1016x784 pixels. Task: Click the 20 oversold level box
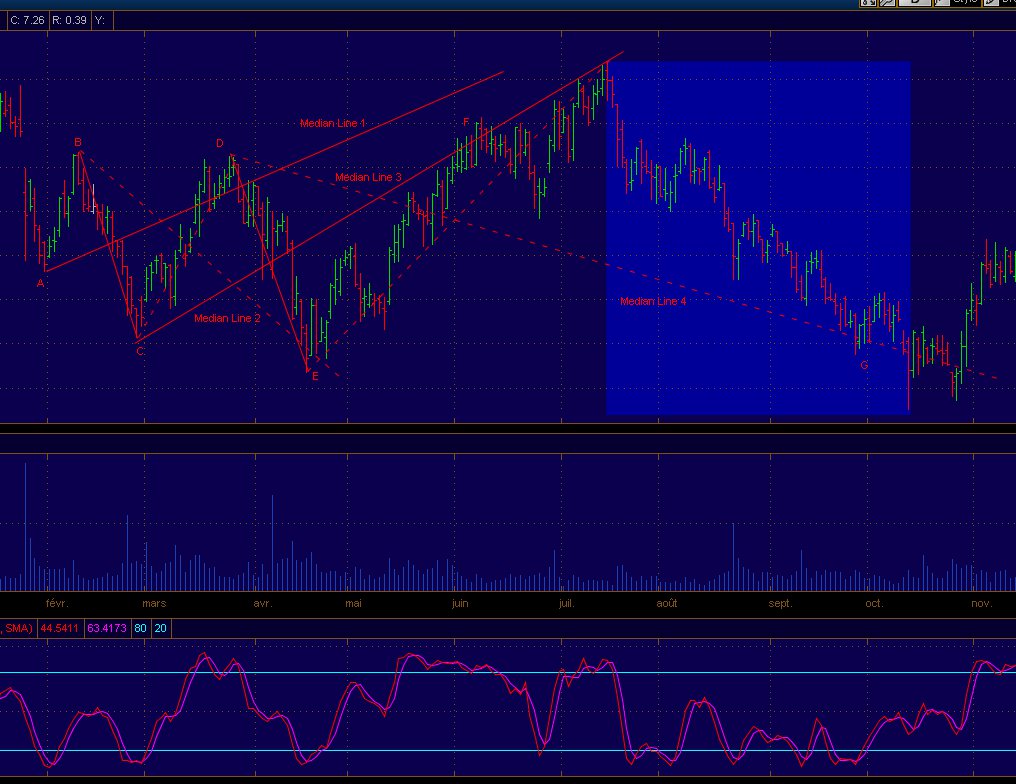(161, 628)
